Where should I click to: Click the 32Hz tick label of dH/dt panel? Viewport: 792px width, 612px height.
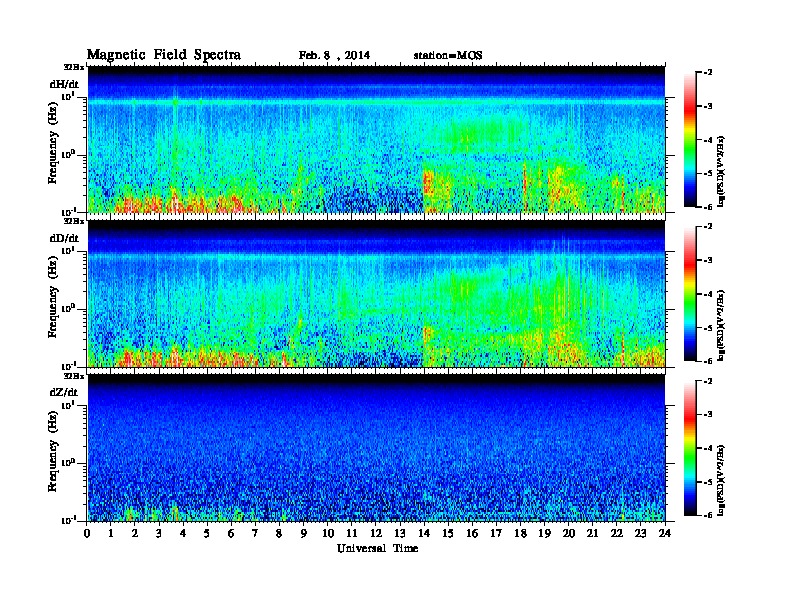pos(74,67)
